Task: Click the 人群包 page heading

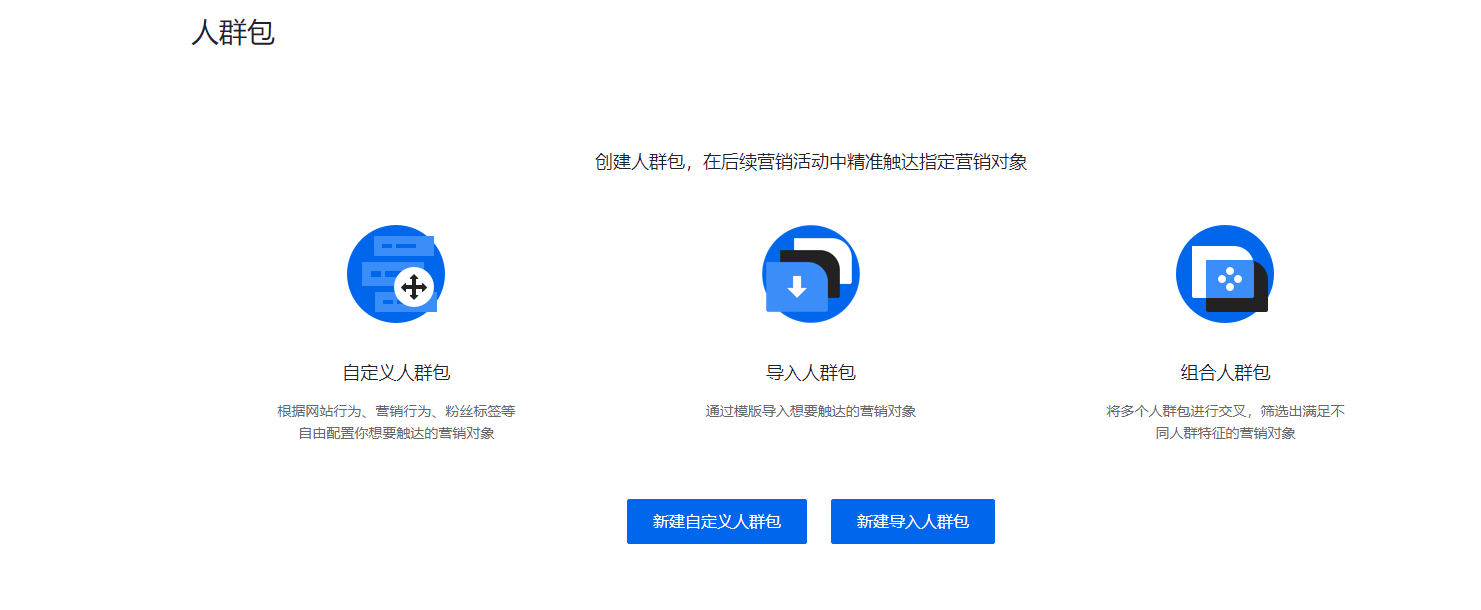Action: pyautogui.click(x=233, y=33)
